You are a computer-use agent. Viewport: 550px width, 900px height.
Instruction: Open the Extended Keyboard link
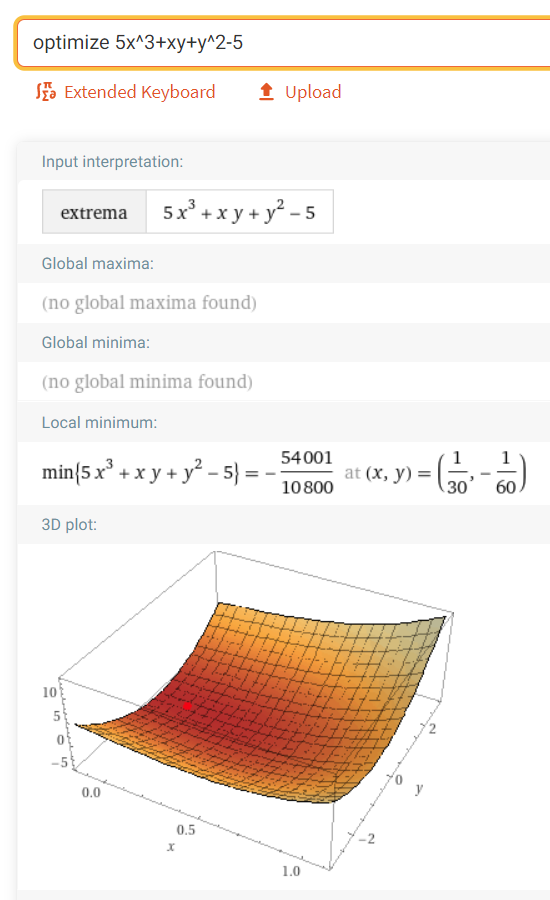[x=140, y=92]
